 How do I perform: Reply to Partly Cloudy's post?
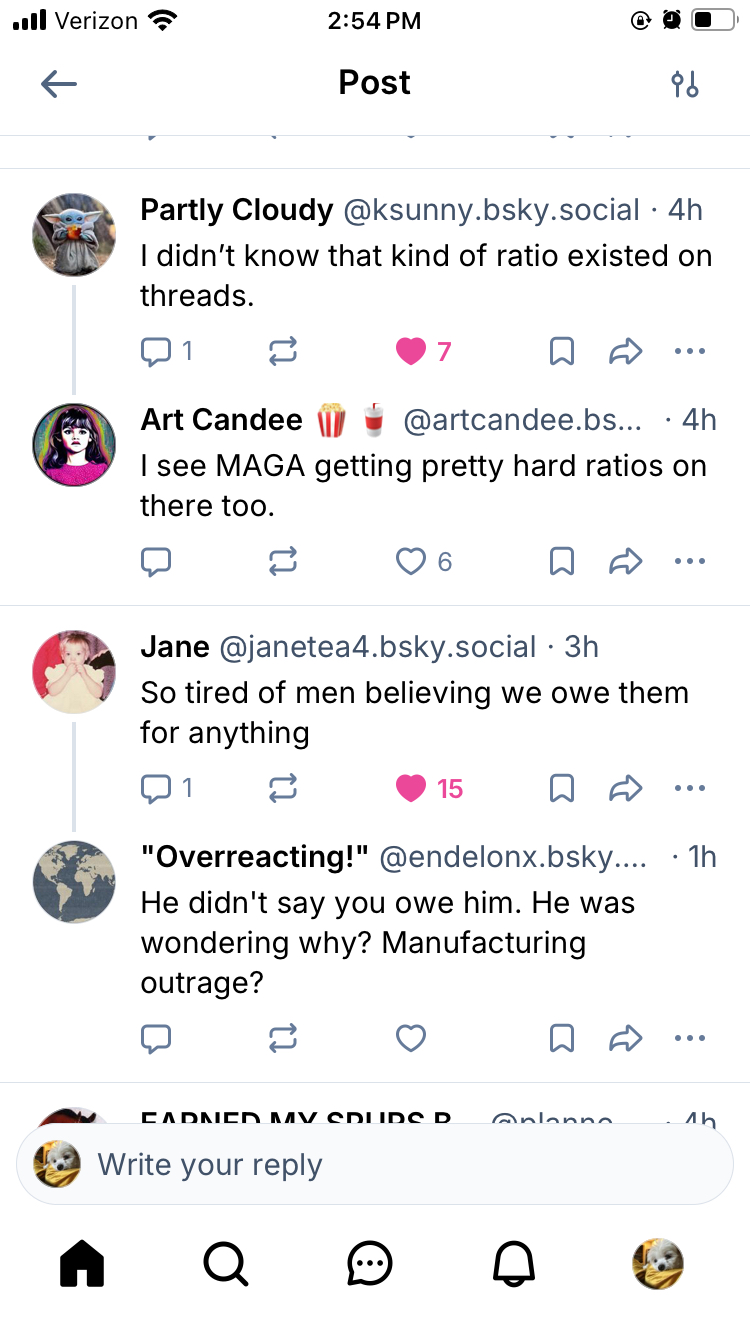click(x=156, y=351)
